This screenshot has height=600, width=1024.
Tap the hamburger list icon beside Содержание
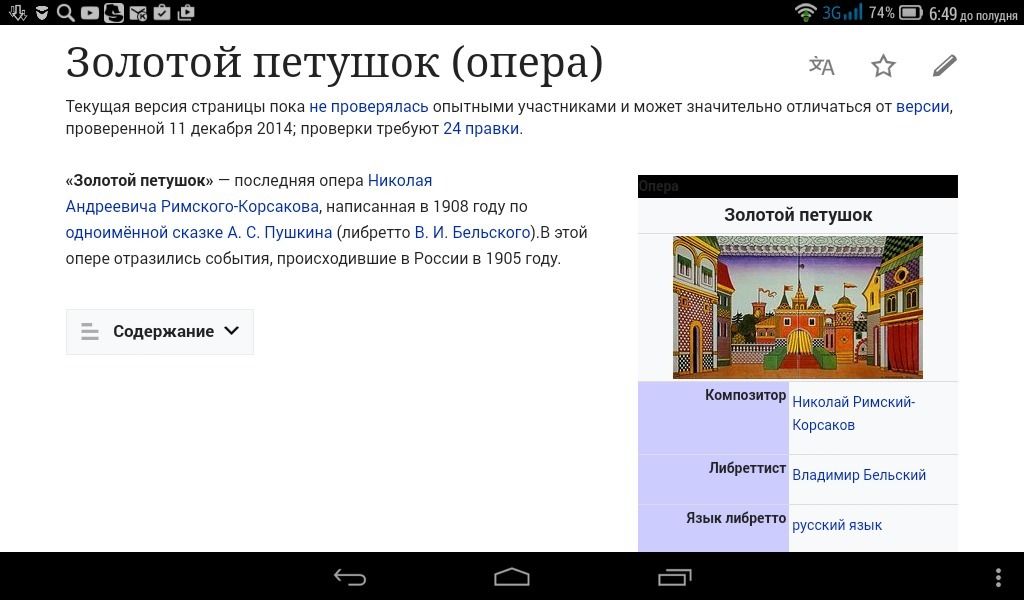pos(89,332)
